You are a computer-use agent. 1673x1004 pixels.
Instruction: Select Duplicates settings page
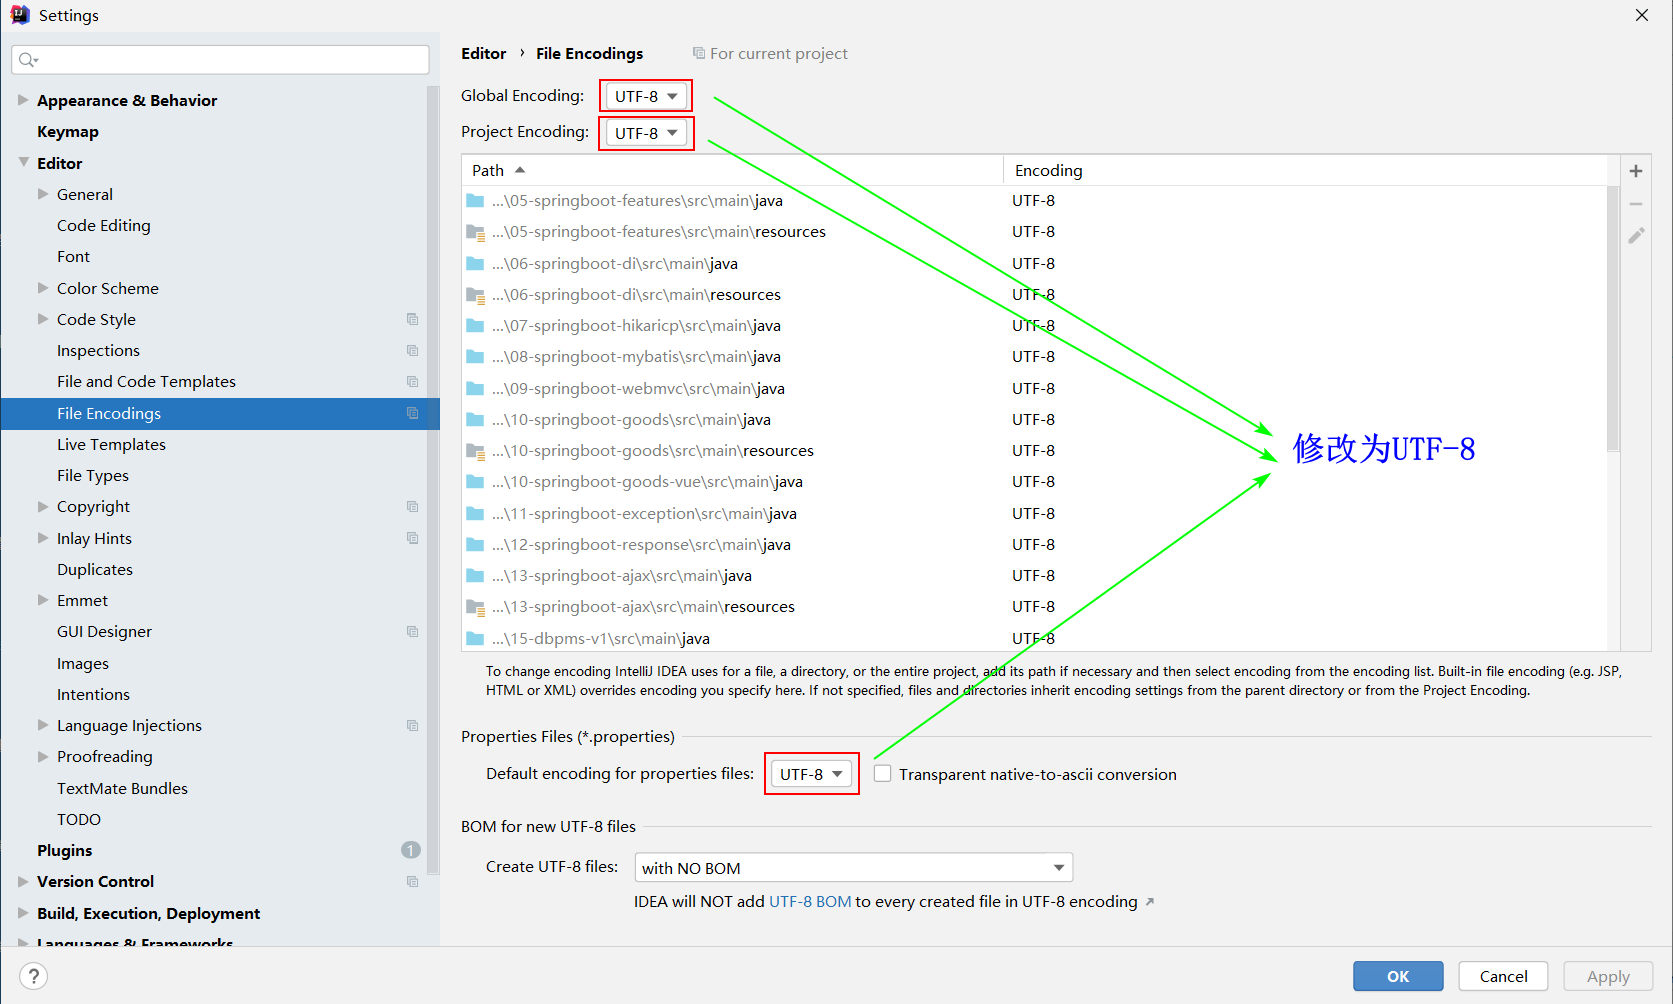tap(95, 569)
